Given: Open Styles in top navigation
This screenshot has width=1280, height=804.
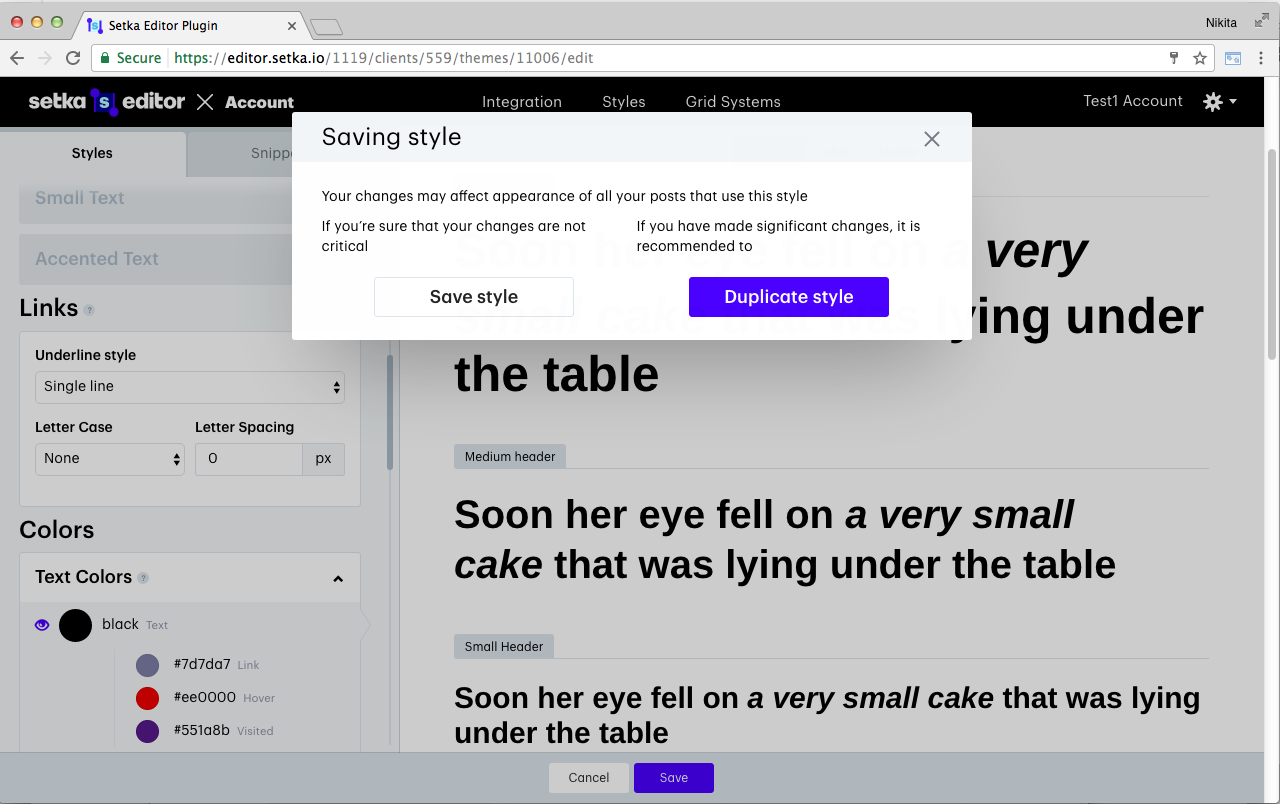Looking at the screenshot, I should pyautogui.click(x=624, y=102).
